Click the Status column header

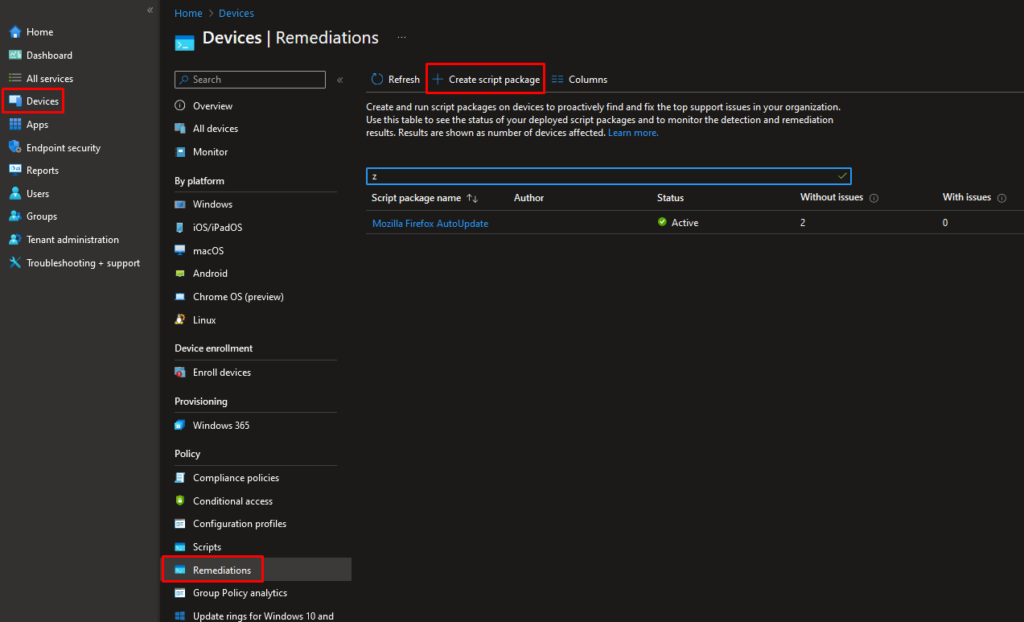[x=670, y=198]
